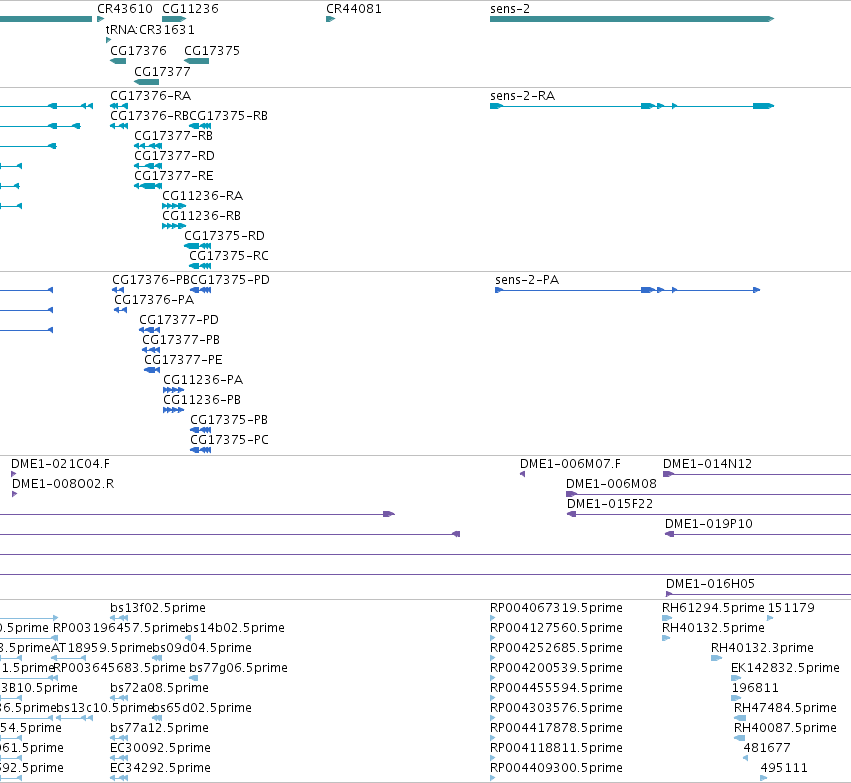Select CG17377-PB protein label
The image size is (851, 783).
click(x=181, y=340)
